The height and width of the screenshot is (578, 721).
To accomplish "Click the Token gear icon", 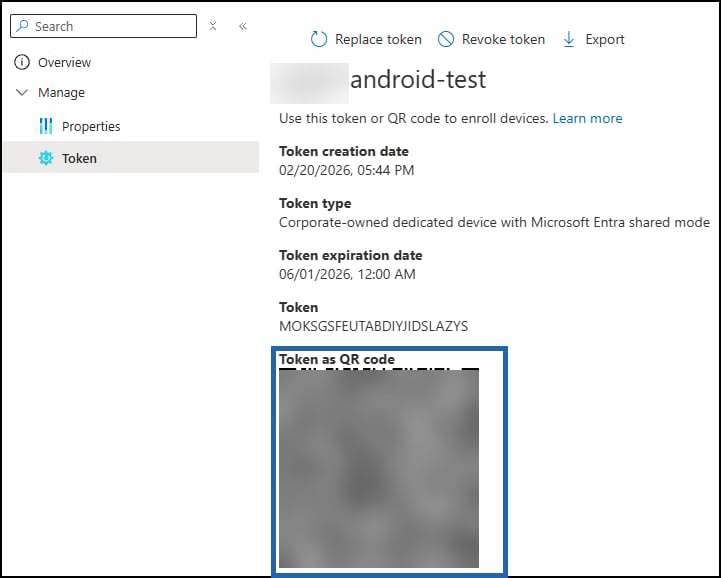I will point(46,158).
